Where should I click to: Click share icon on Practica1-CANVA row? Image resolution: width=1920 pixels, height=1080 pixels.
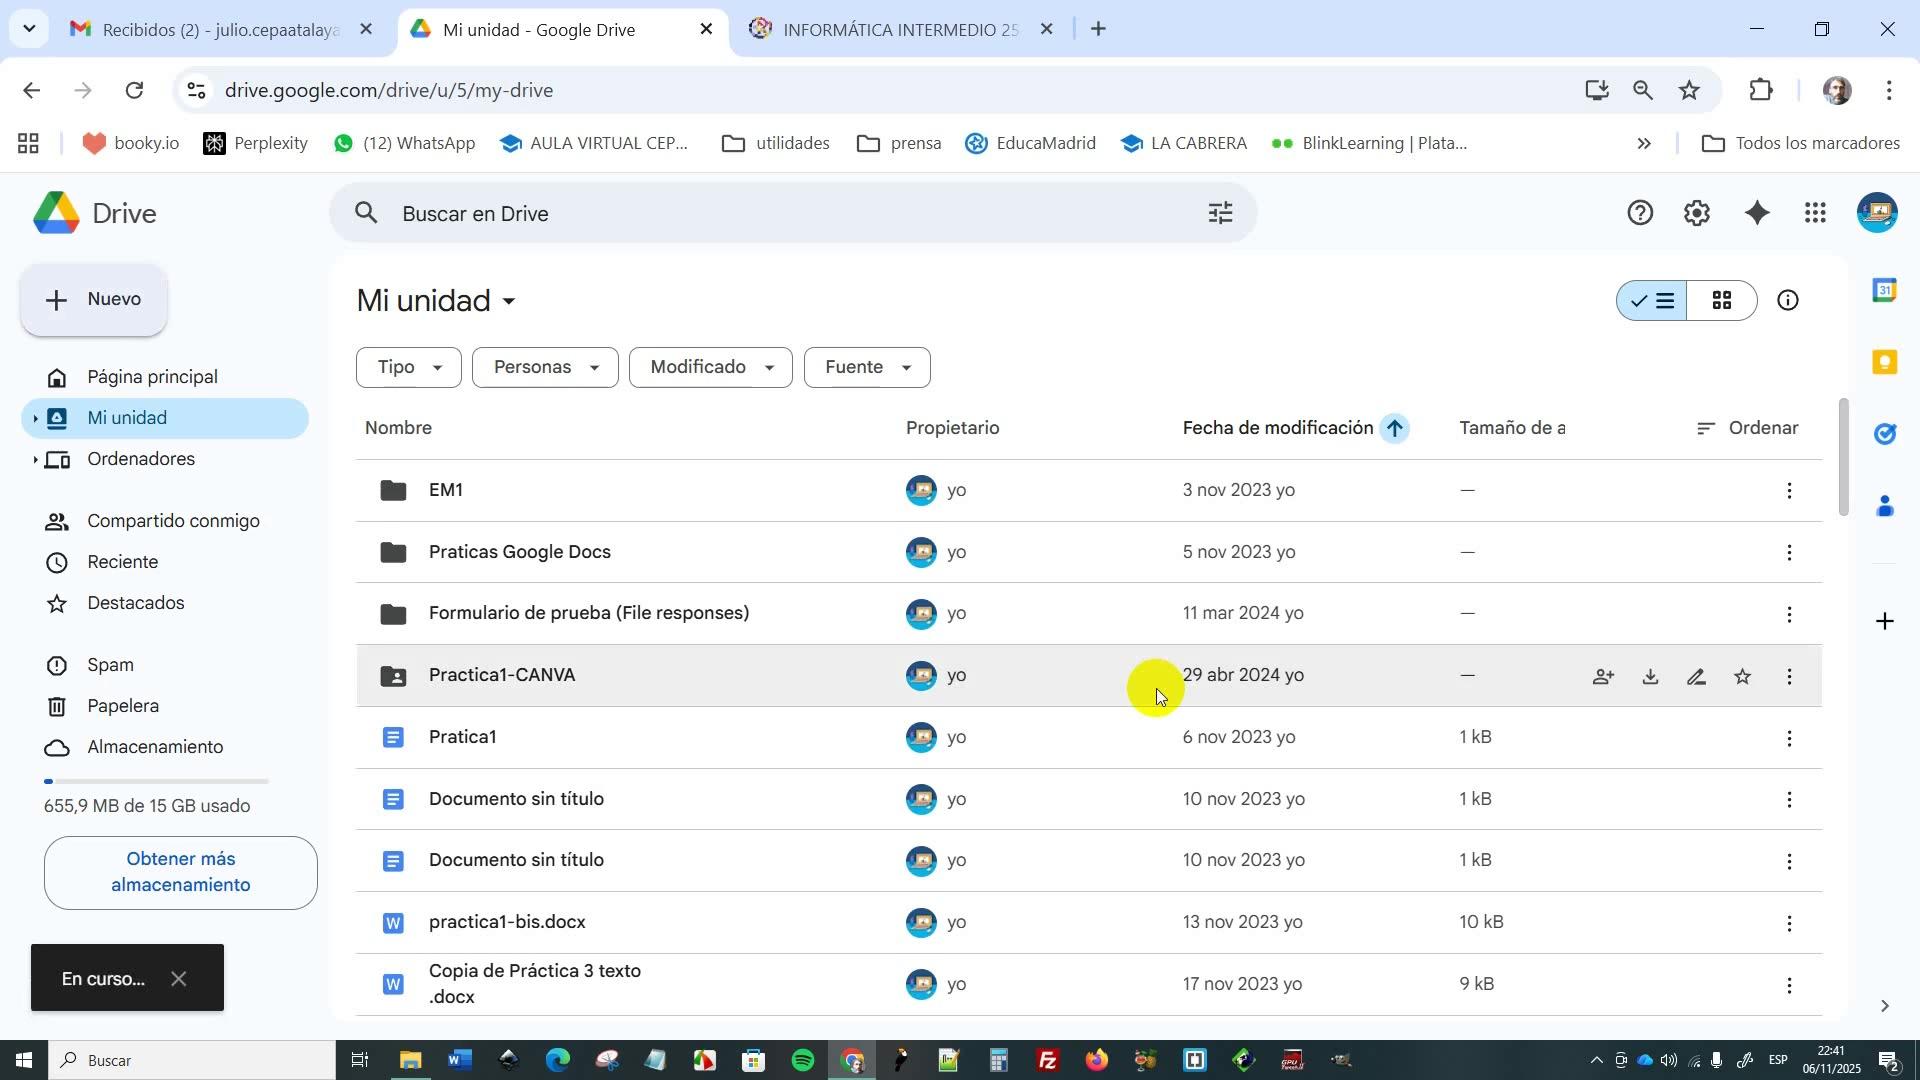[1603, 677]
